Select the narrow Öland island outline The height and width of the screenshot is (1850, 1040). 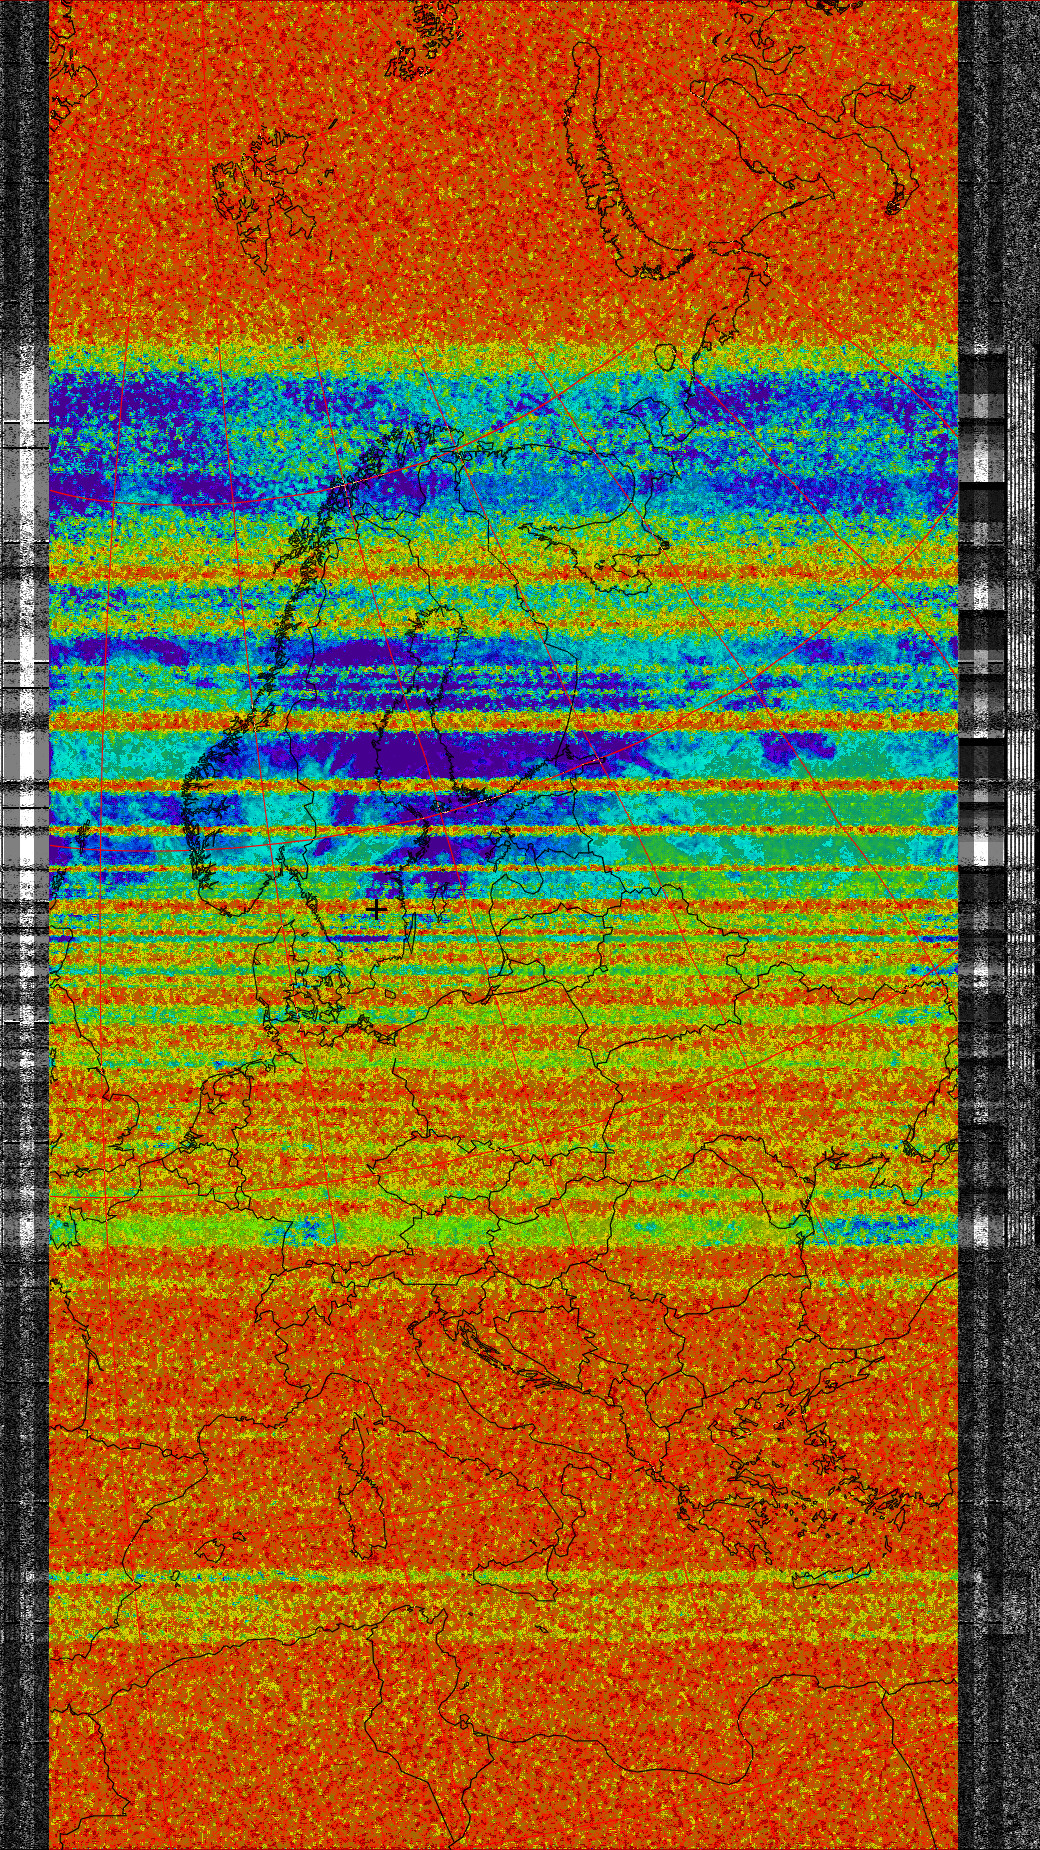click(x=410, y=934)
